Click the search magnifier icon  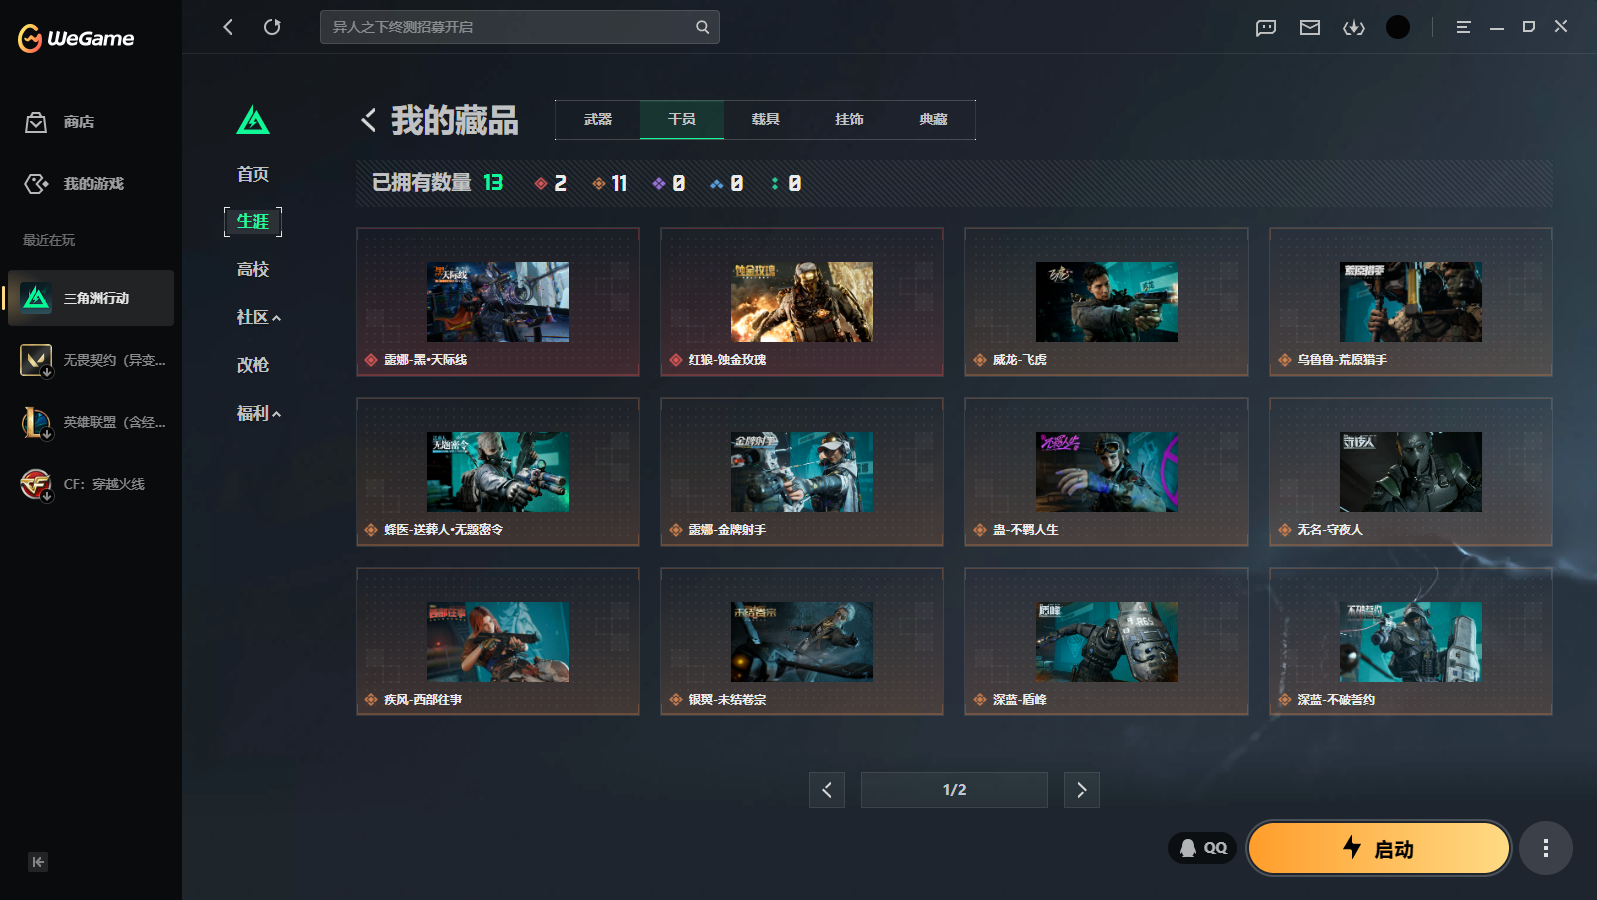[702, 27]
